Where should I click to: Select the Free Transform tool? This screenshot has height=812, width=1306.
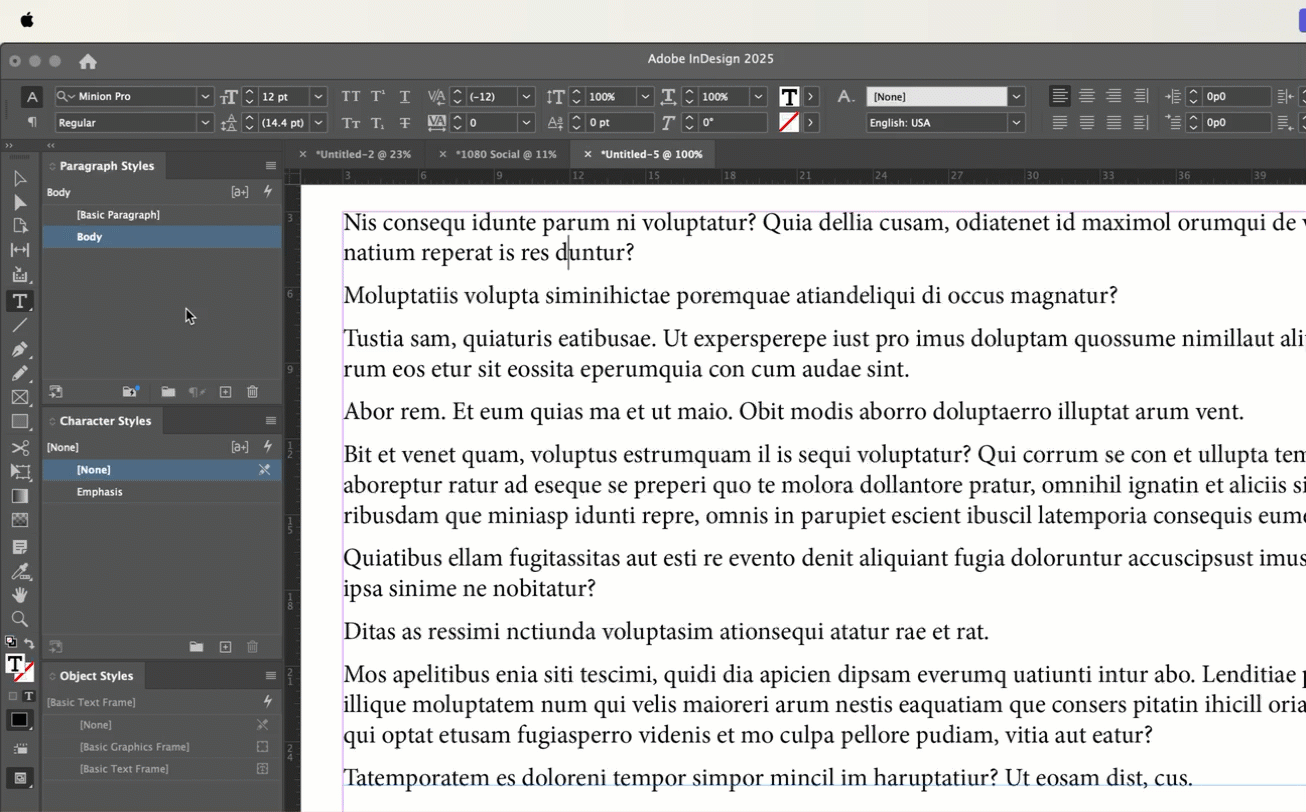(19, 471)
